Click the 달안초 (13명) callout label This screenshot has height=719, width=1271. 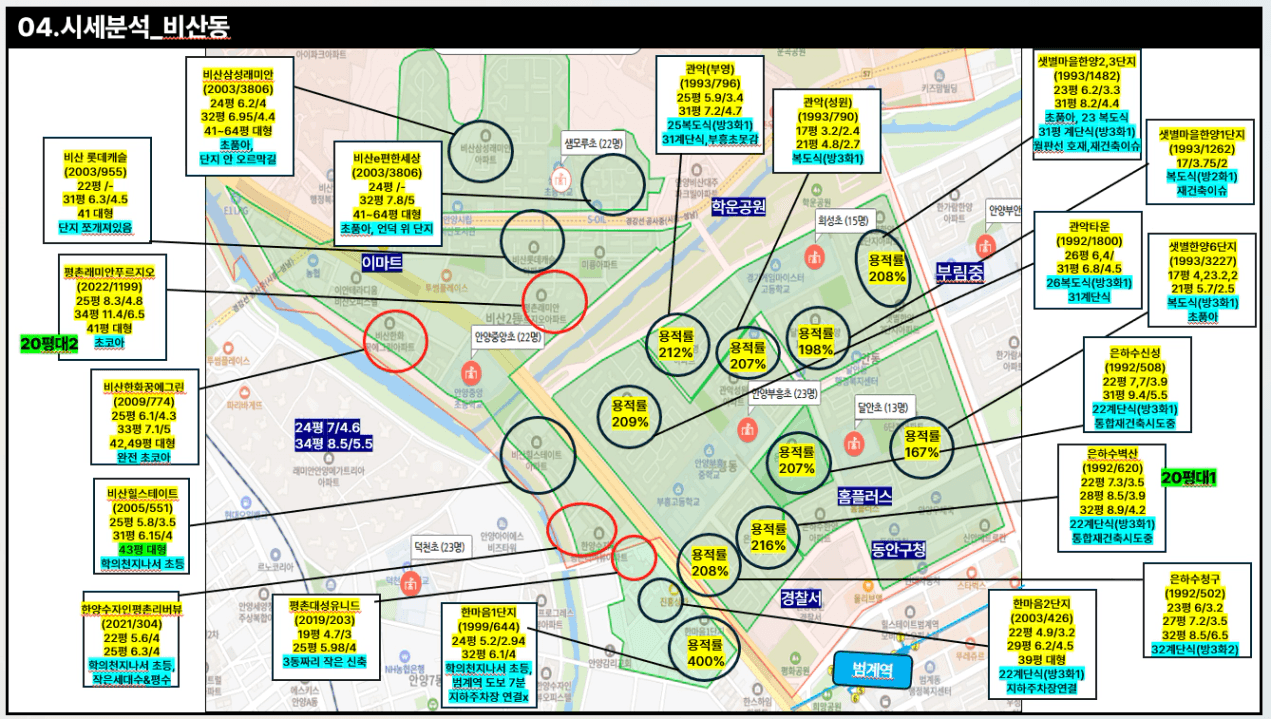(883, 406)
